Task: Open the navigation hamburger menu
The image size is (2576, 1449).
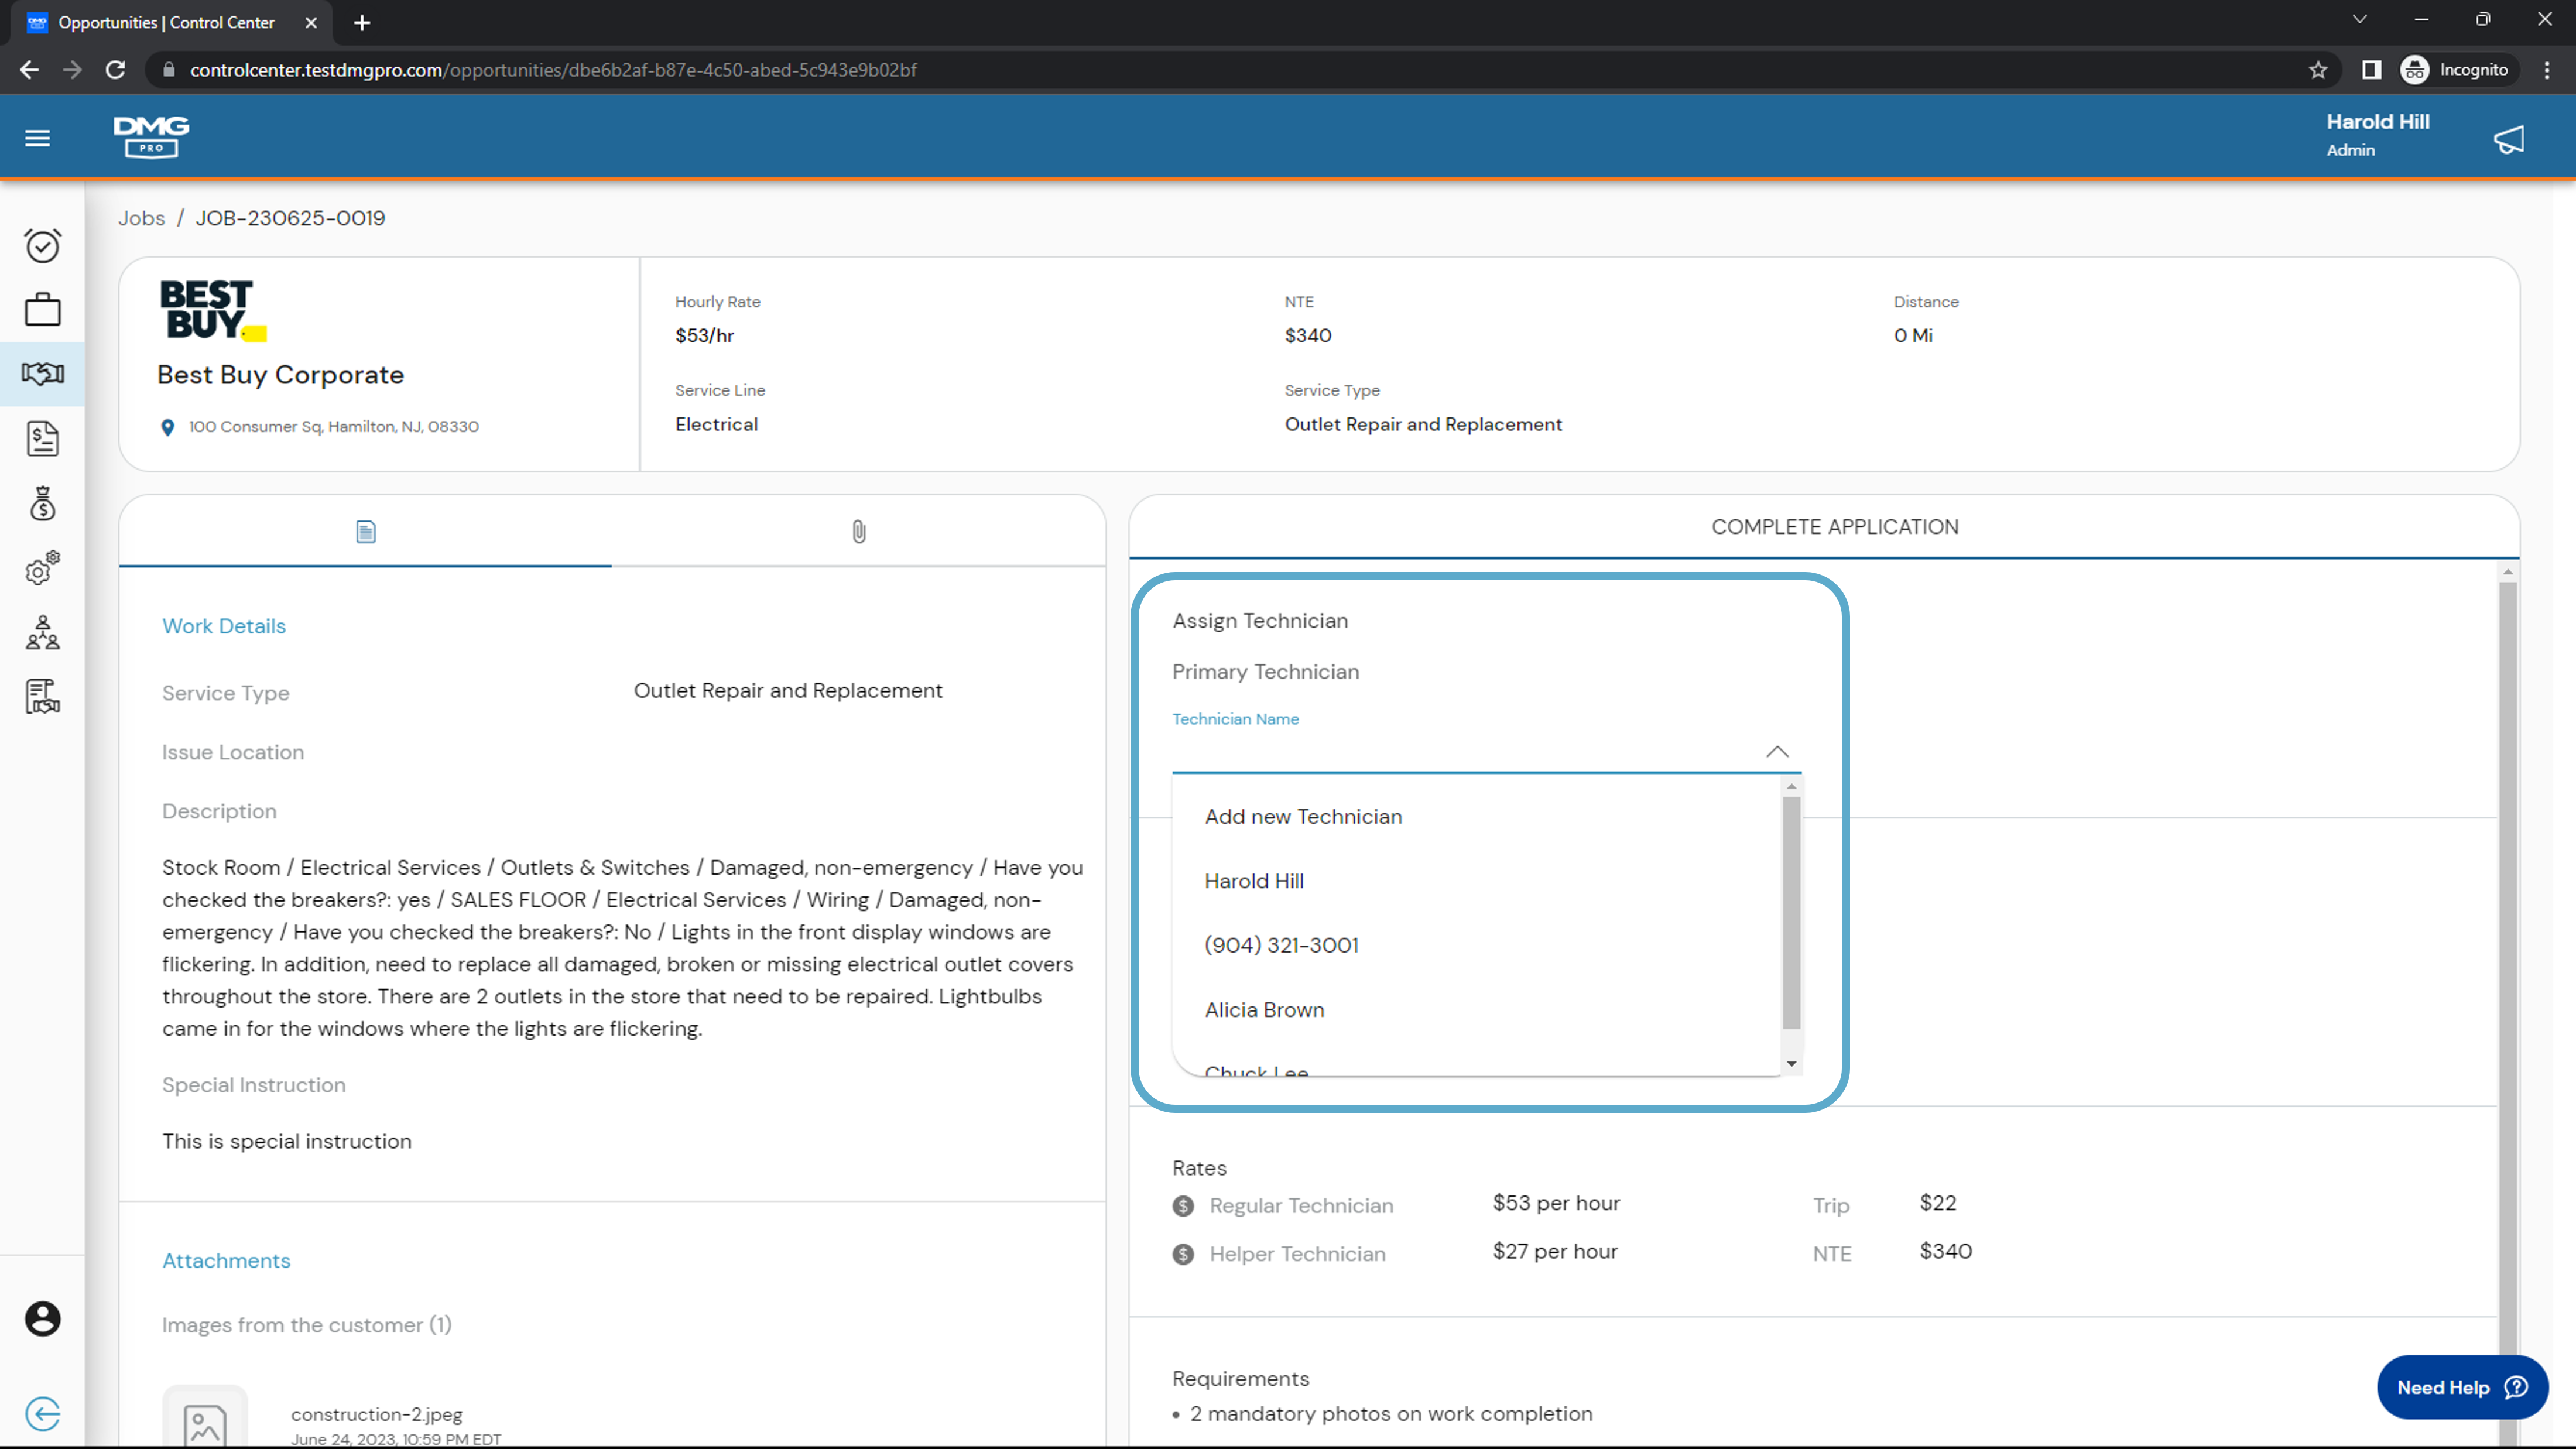Action: coord(37,137)
